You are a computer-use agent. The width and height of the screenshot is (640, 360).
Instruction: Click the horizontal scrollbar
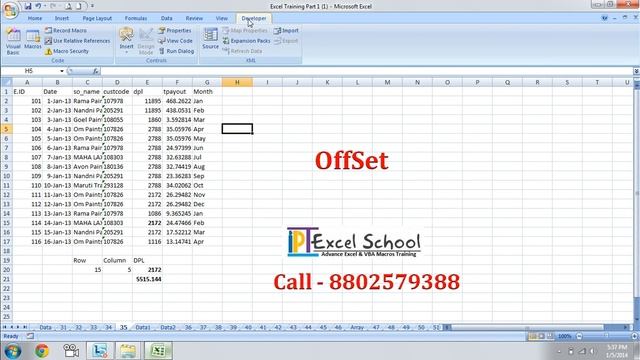click(527, 327)
